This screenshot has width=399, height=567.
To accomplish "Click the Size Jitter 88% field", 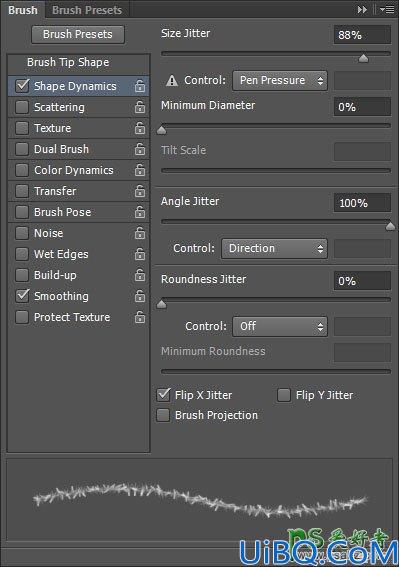I will 362,35.
